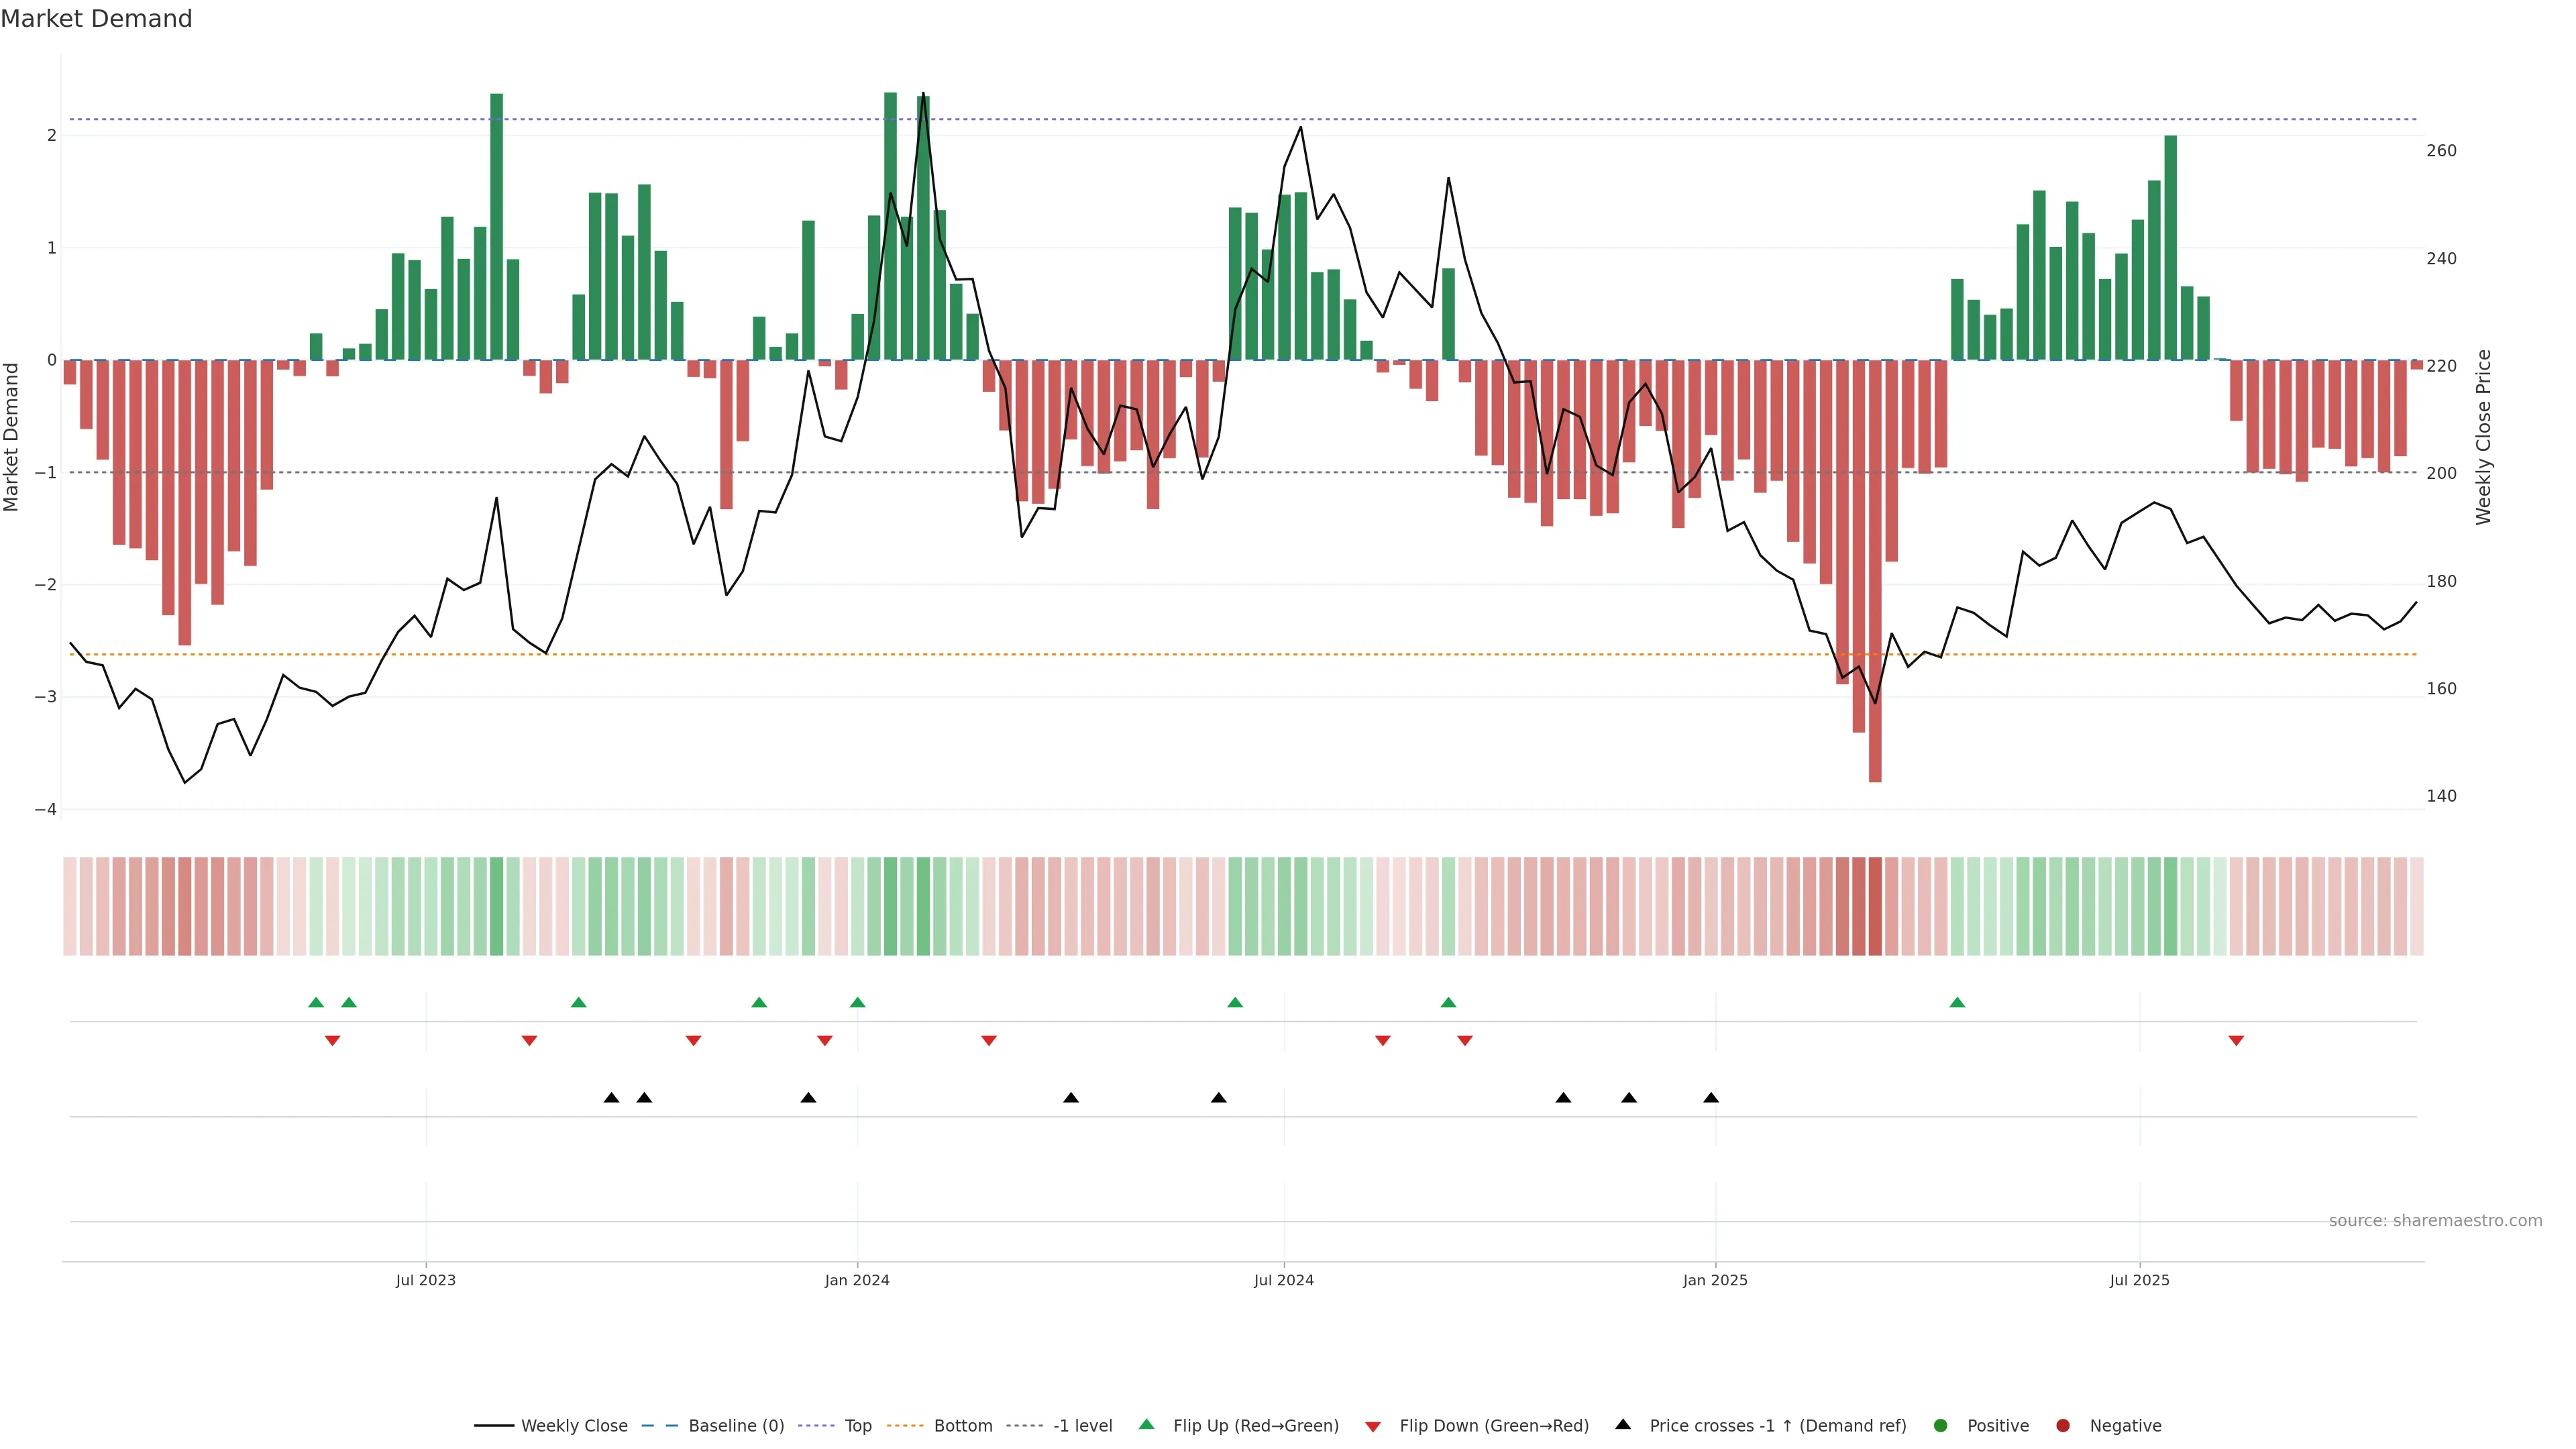The width and height of the screenshot is (2576, 1449).
Task: Click the Market Demand chart title
Action: [96, 19]
